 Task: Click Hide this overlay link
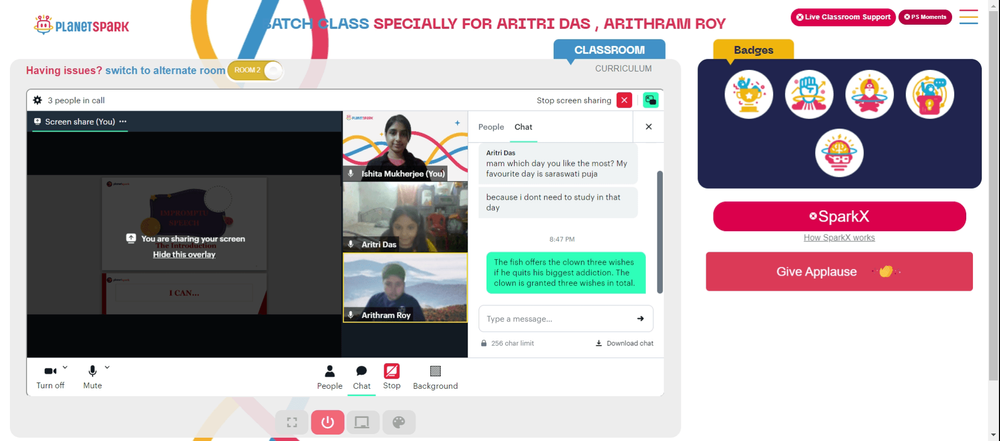pyautogui.click(x=184, y=255)
